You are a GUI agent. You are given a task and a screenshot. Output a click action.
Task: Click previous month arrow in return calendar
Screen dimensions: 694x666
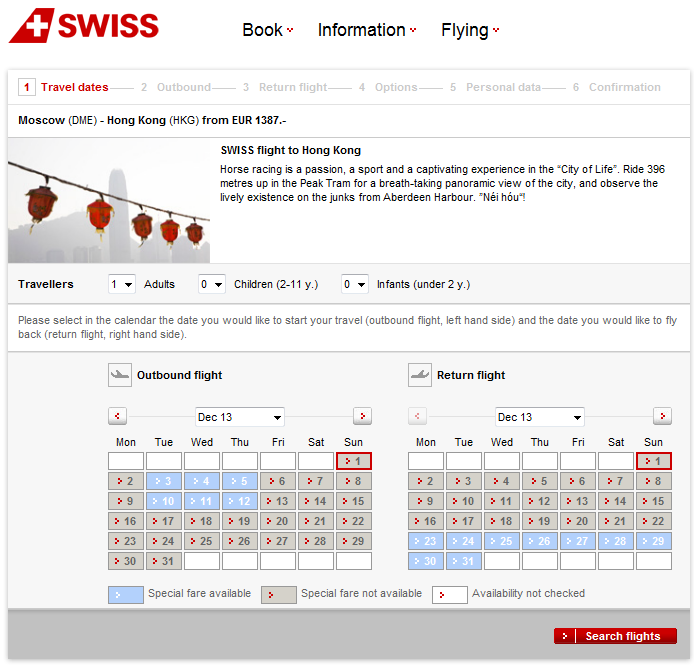tap(417, 416)
